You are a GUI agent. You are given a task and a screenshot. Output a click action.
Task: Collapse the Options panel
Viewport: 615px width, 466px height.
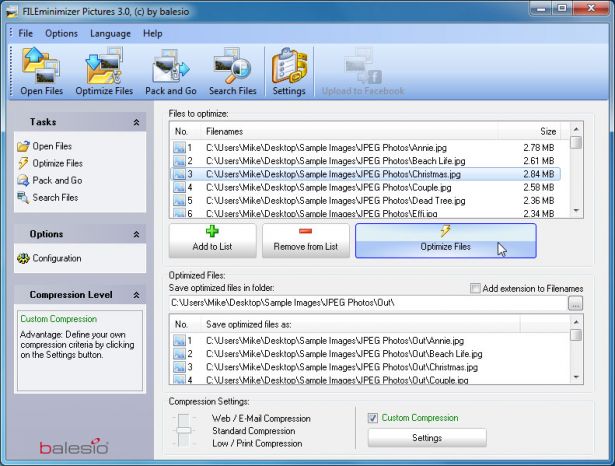[x=136, y=235]
